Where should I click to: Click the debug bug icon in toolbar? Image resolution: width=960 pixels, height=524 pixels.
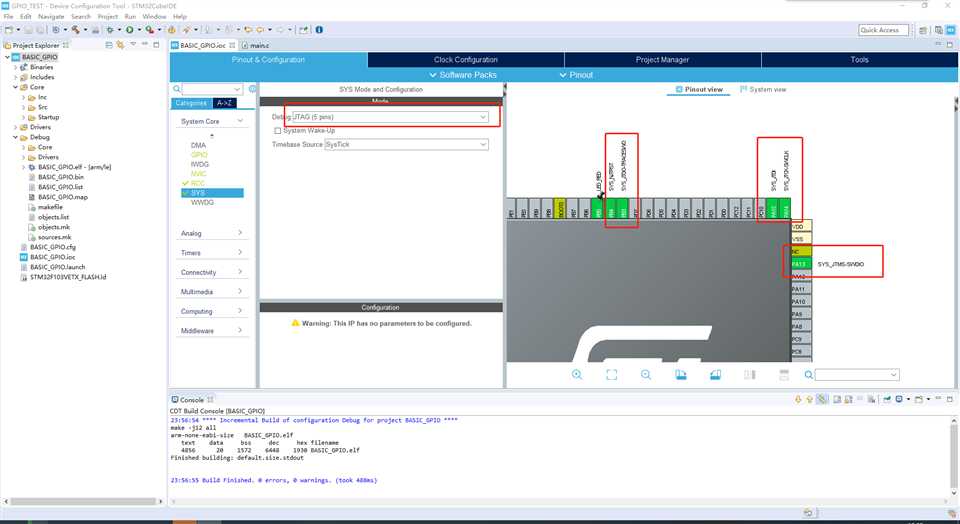tap(110, 29)
